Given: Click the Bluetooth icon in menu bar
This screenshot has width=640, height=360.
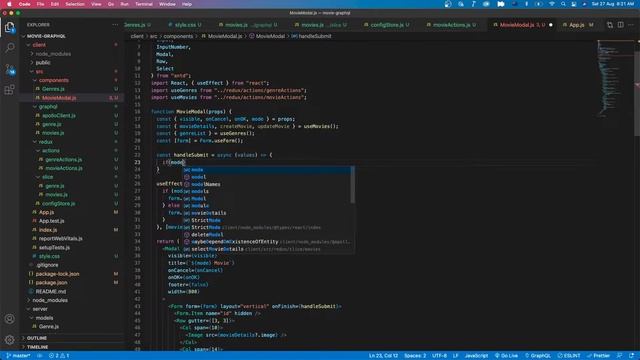Looking at the screenshot, I should click(x=526, y=4).
